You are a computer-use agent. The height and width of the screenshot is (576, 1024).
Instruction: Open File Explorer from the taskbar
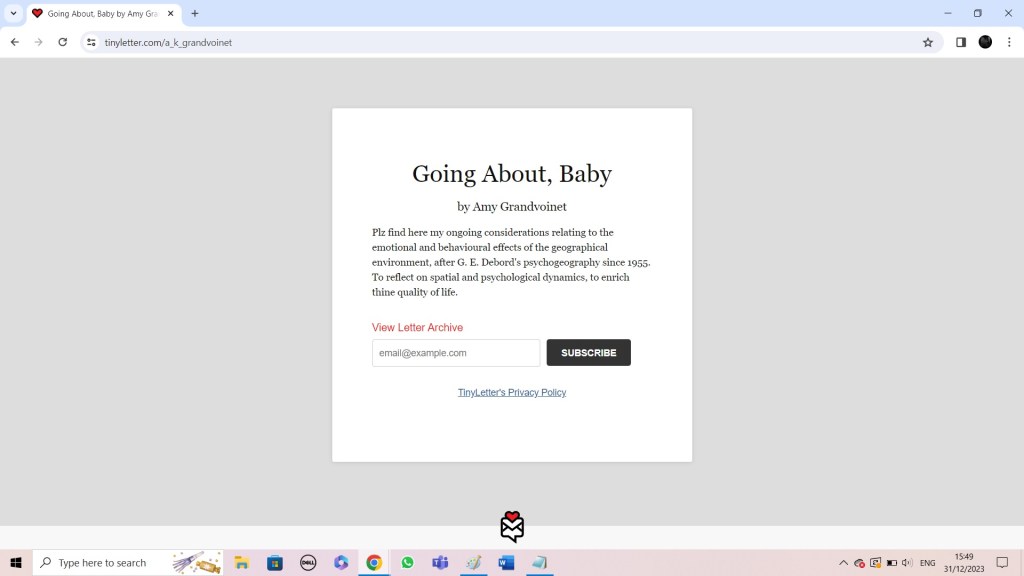tap(242, 563)
